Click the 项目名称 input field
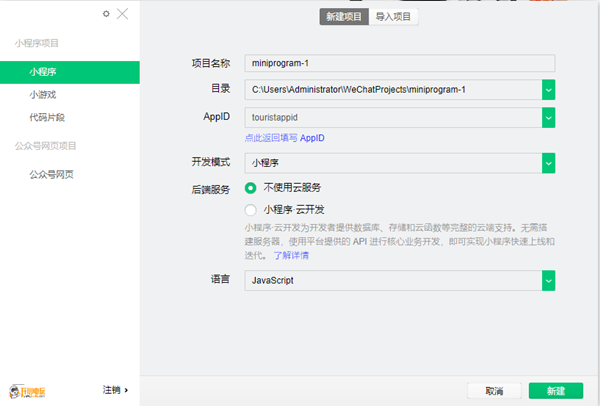Screen dimensions: 600x406 [398, 62]
